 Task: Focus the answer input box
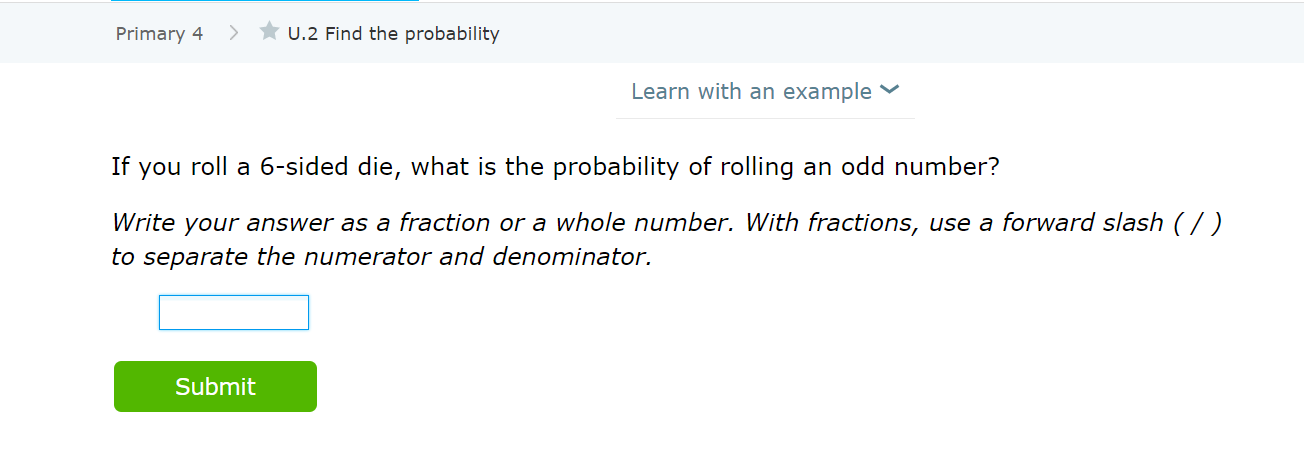point(234,312)
